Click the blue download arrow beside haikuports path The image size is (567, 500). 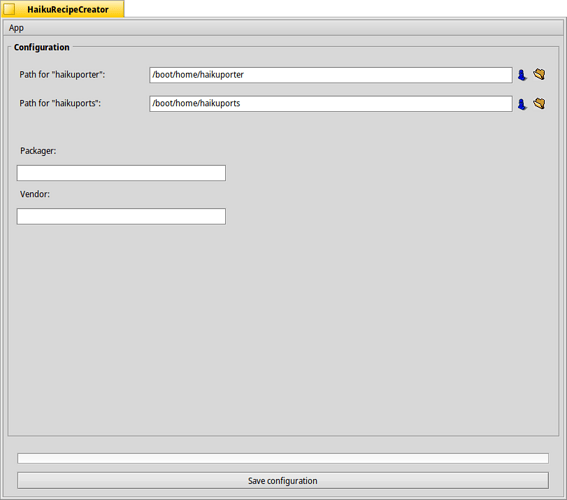(x=522, y=104)
